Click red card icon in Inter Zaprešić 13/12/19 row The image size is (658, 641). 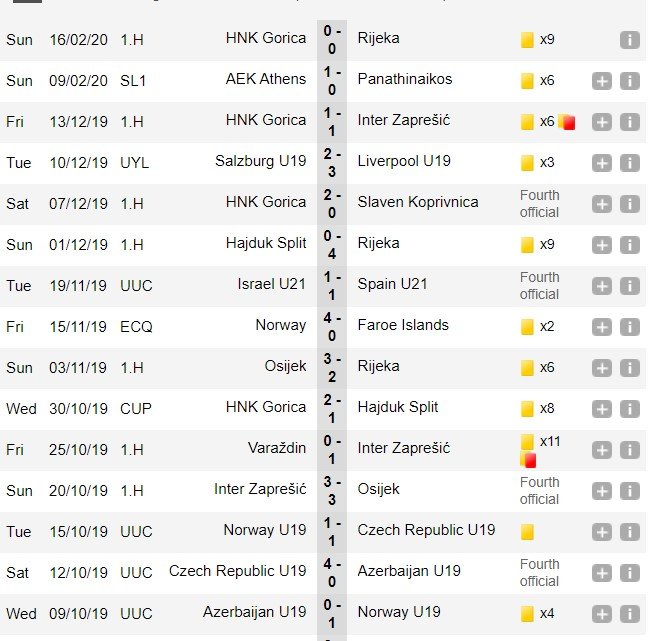[x=567, y=122]
